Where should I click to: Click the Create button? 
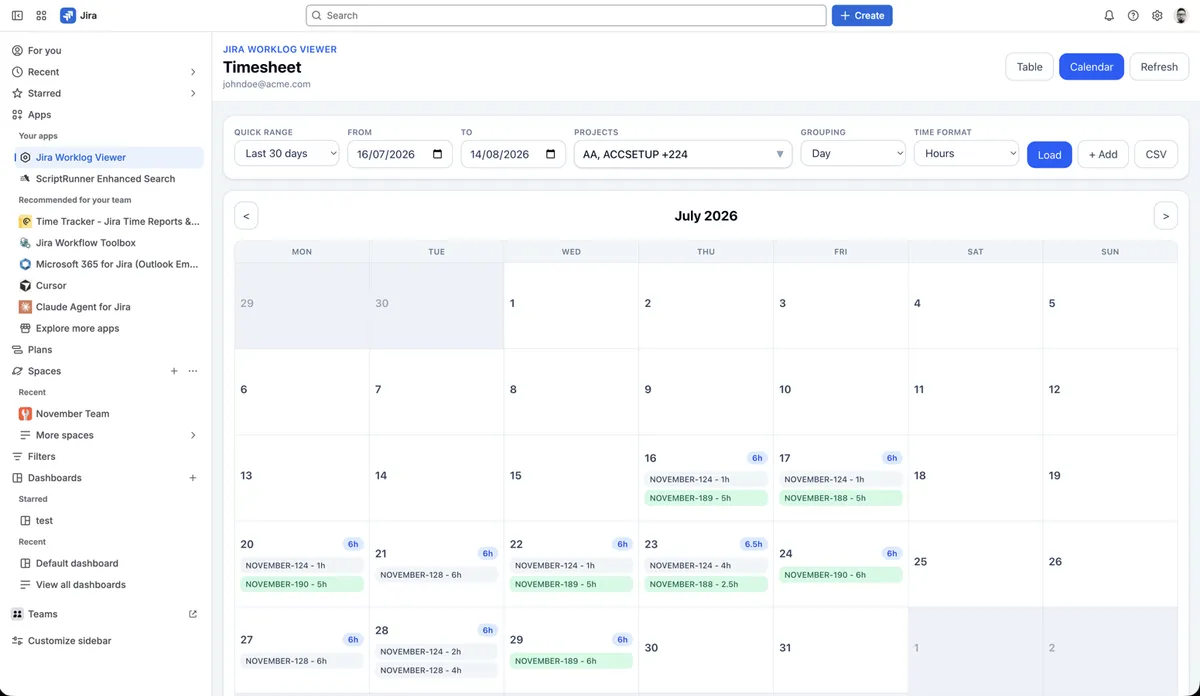(862, 16)
